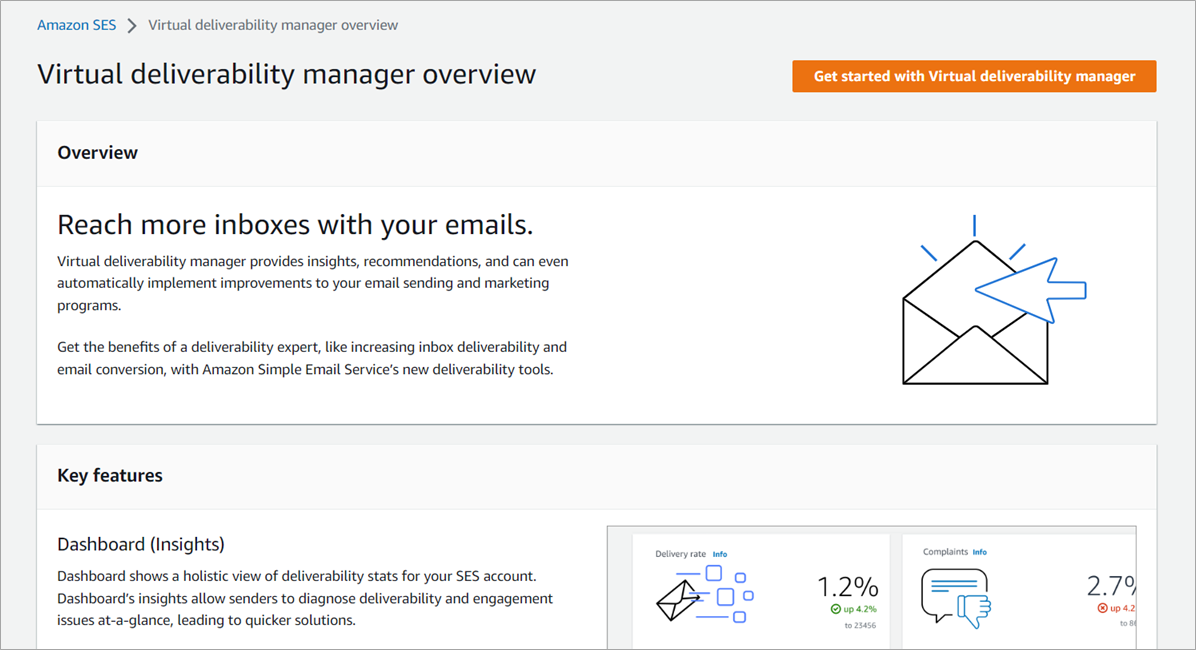Click the 'to 23456' text under delivery rate
This screenshot has width=1196, height=650.
click(x=860, y=626)
